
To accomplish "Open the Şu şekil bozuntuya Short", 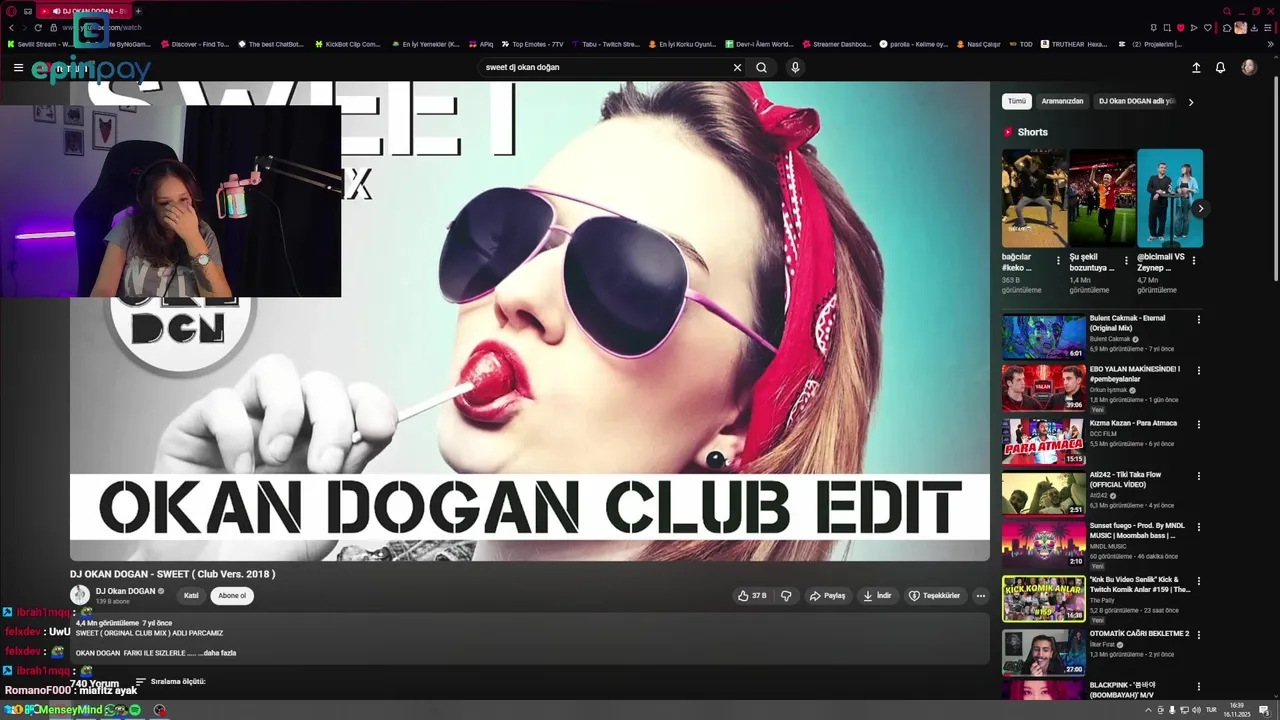I will (1102, 198).
